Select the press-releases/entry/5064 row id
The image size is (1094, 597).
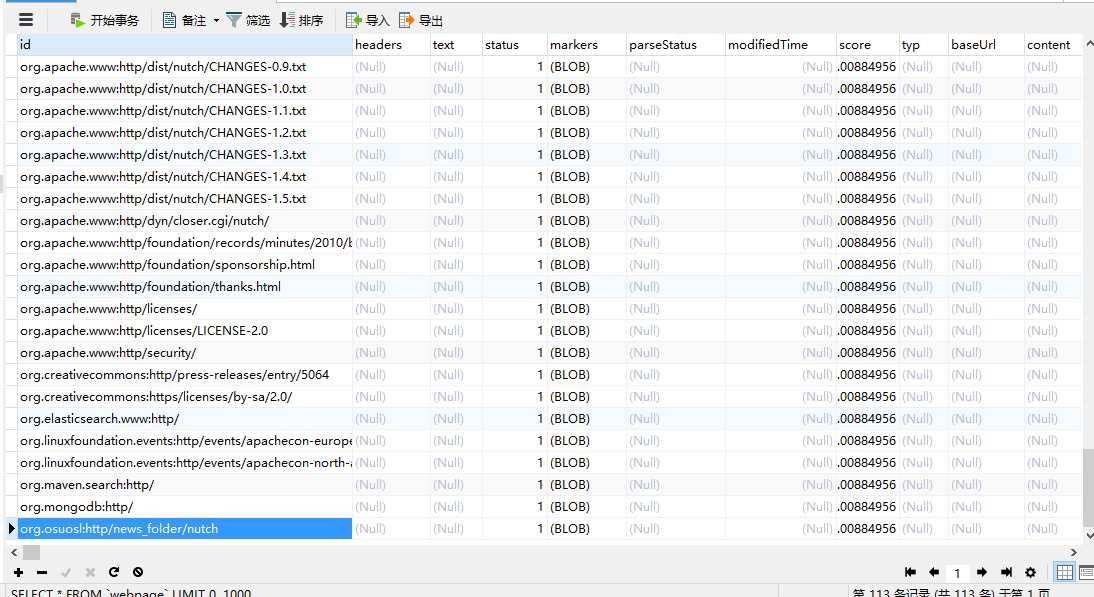coord(185,375)
